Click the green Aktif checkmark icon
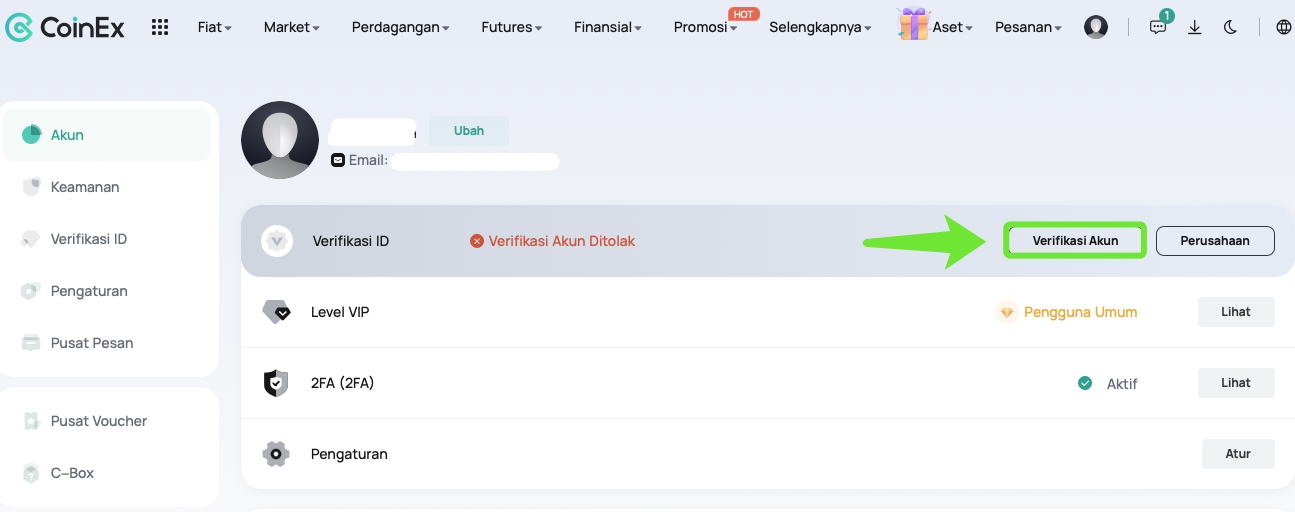 pos(1085,383)
